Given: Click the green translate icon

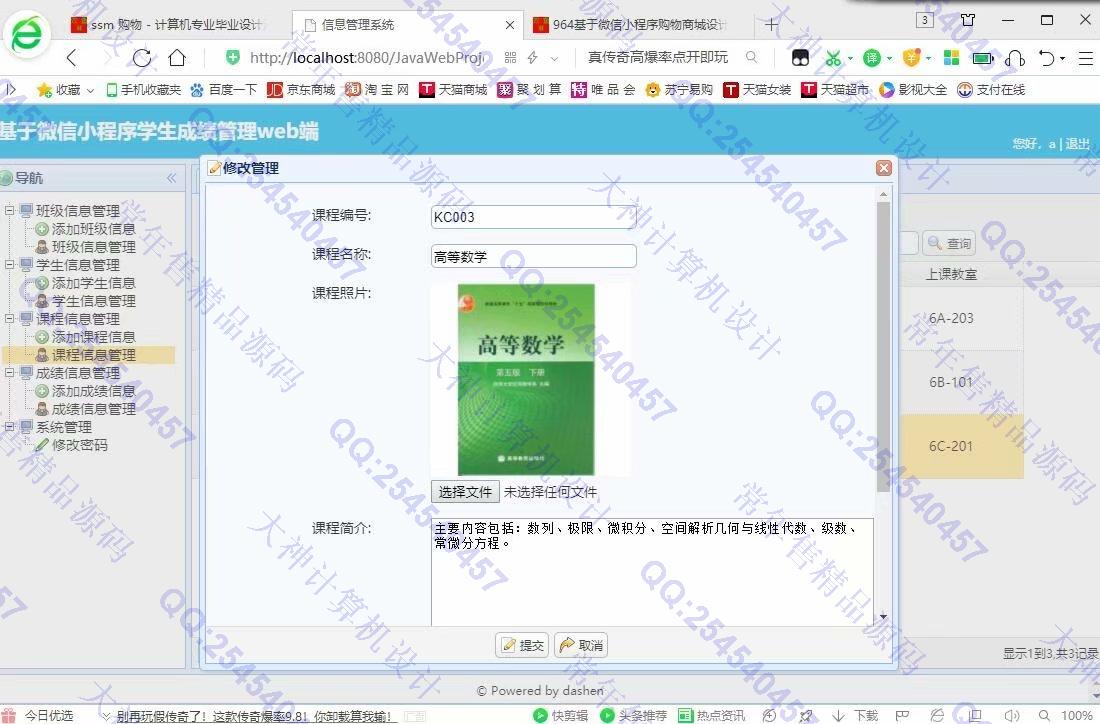Looking at the screenshot, I should click(x=871, y=58).
